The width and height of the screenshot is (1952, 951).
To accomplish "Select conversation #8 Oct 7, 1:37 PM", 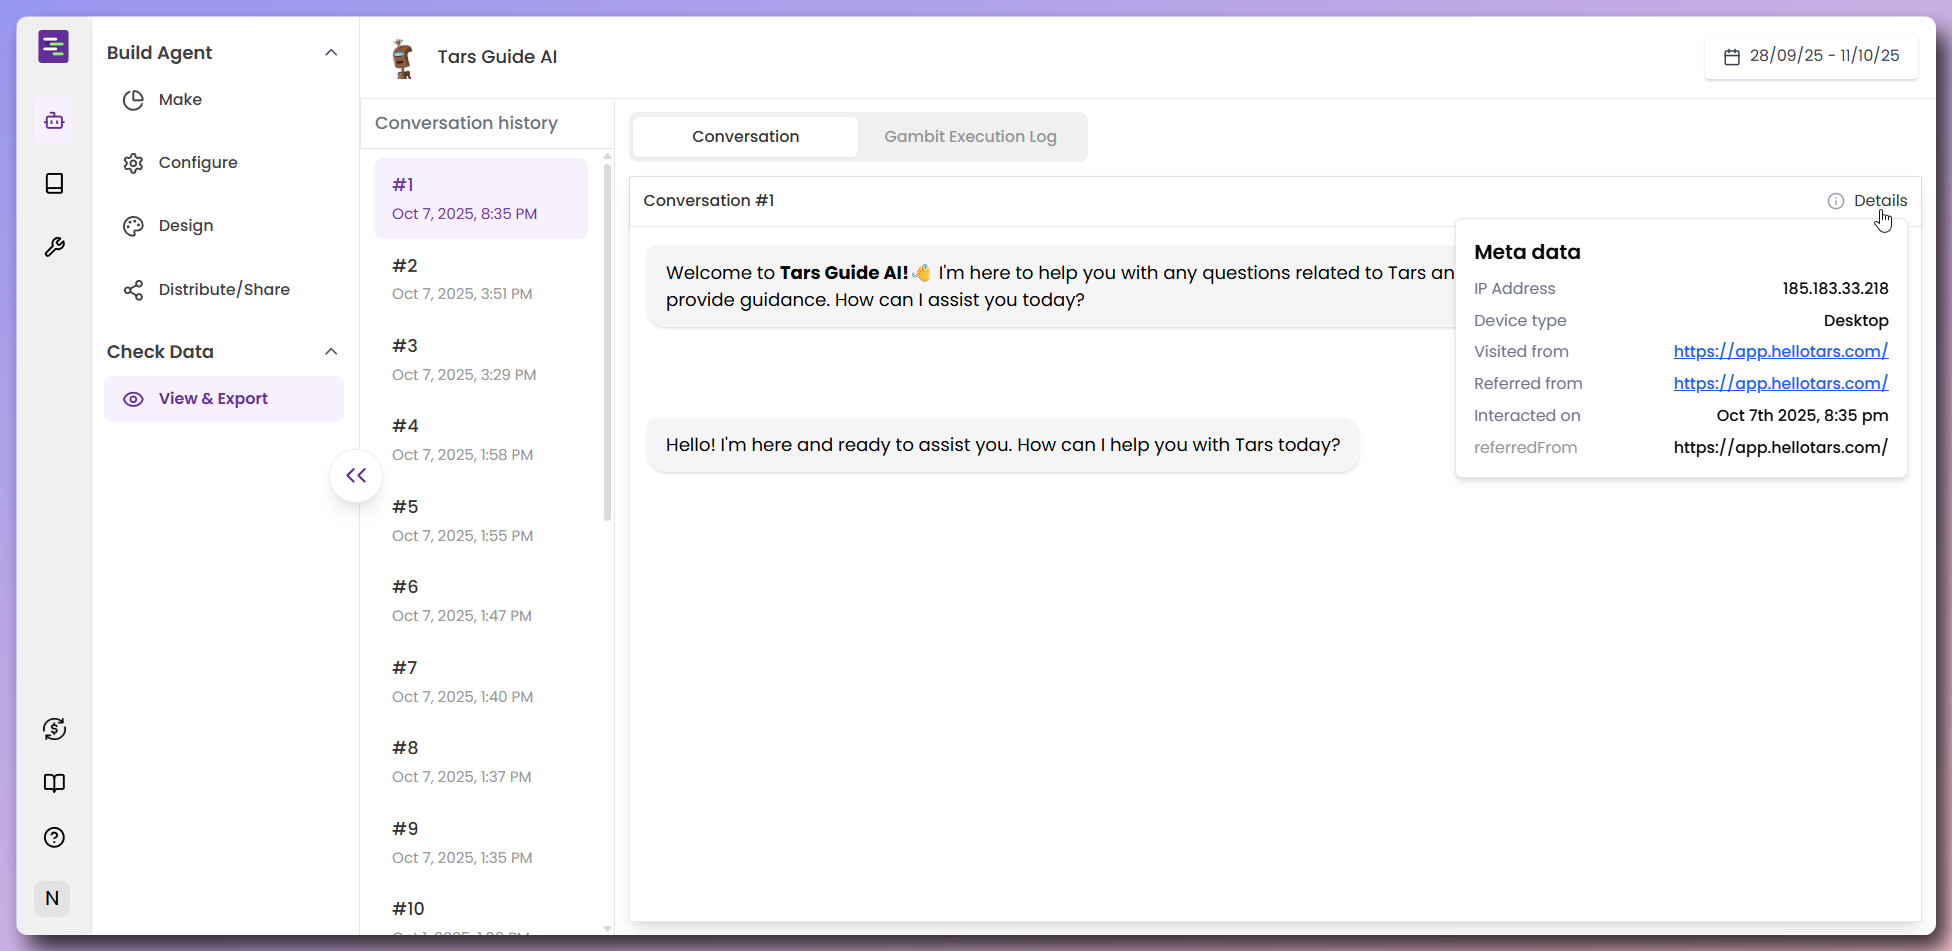I will pos(481,762).
